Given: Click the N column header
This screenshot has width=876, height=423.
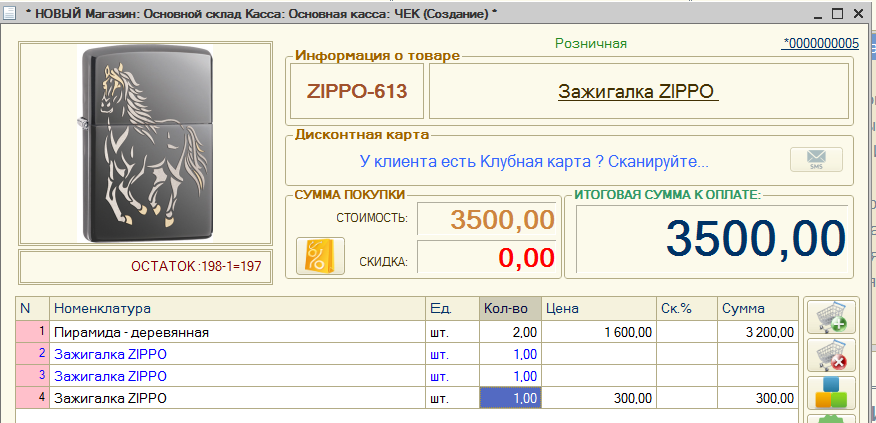Looking at the screenshot, I should pyautogui.click(x=33, y=308).
